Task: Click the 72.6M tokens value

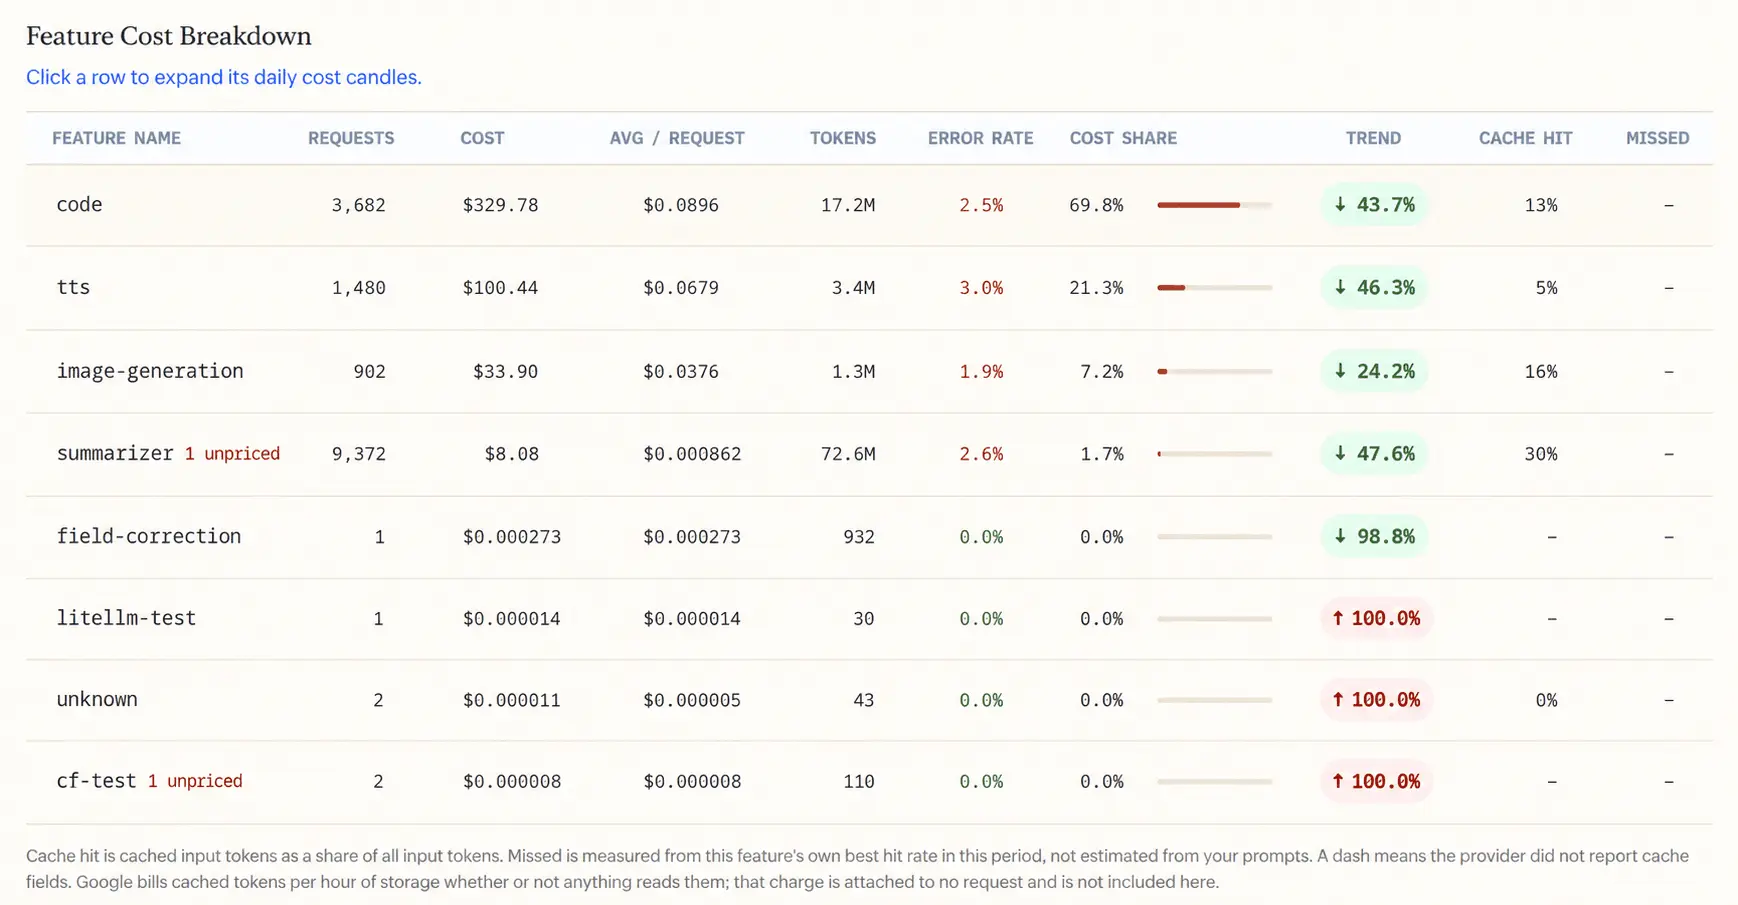Action: pyautogui.click(x=848, y=454)
